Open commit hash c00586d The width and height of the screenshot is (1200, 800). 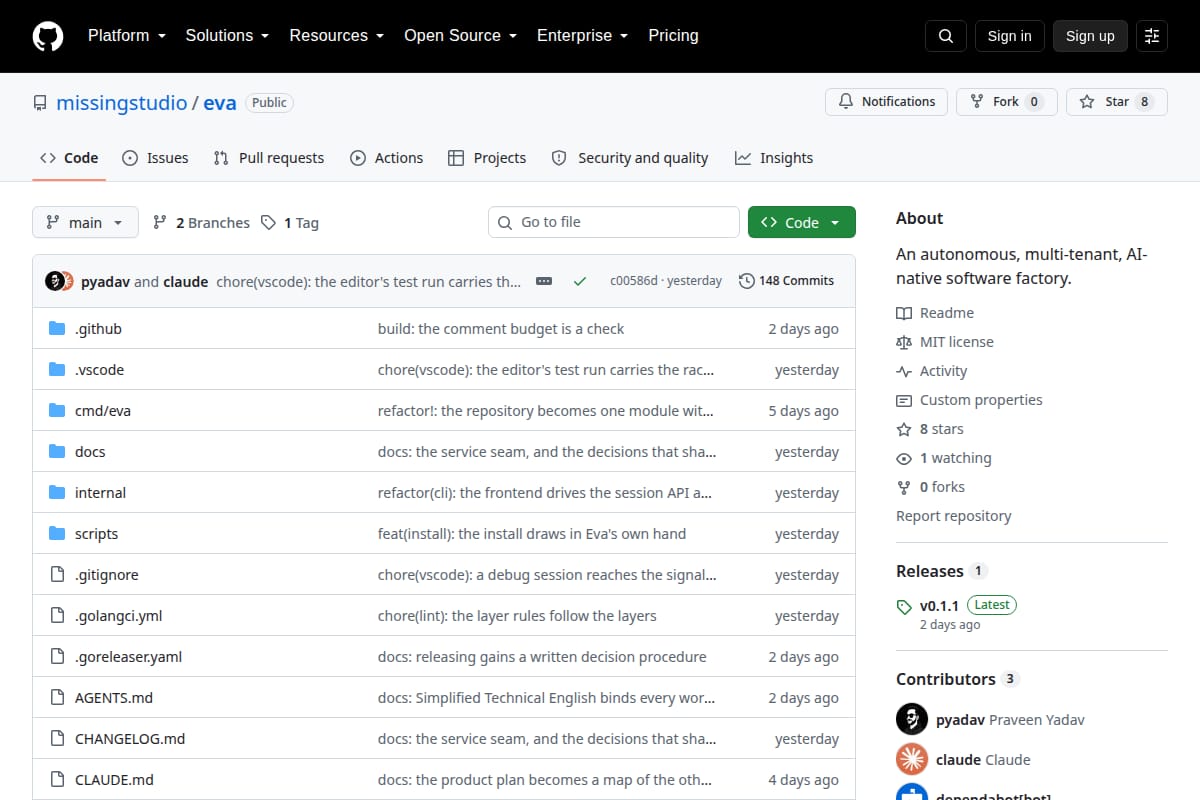[x=634, y=281]
